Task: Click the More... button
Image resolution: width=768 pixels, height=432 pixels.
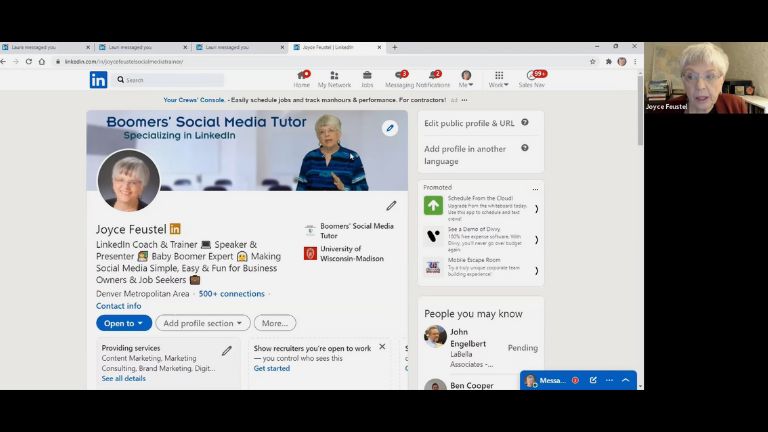Action: [275, 323]
